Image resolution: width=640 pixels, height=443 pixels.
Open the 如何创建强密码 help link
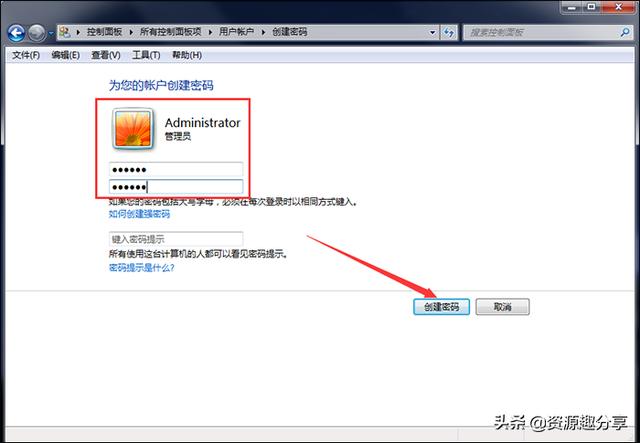click(x=139, y=214)
